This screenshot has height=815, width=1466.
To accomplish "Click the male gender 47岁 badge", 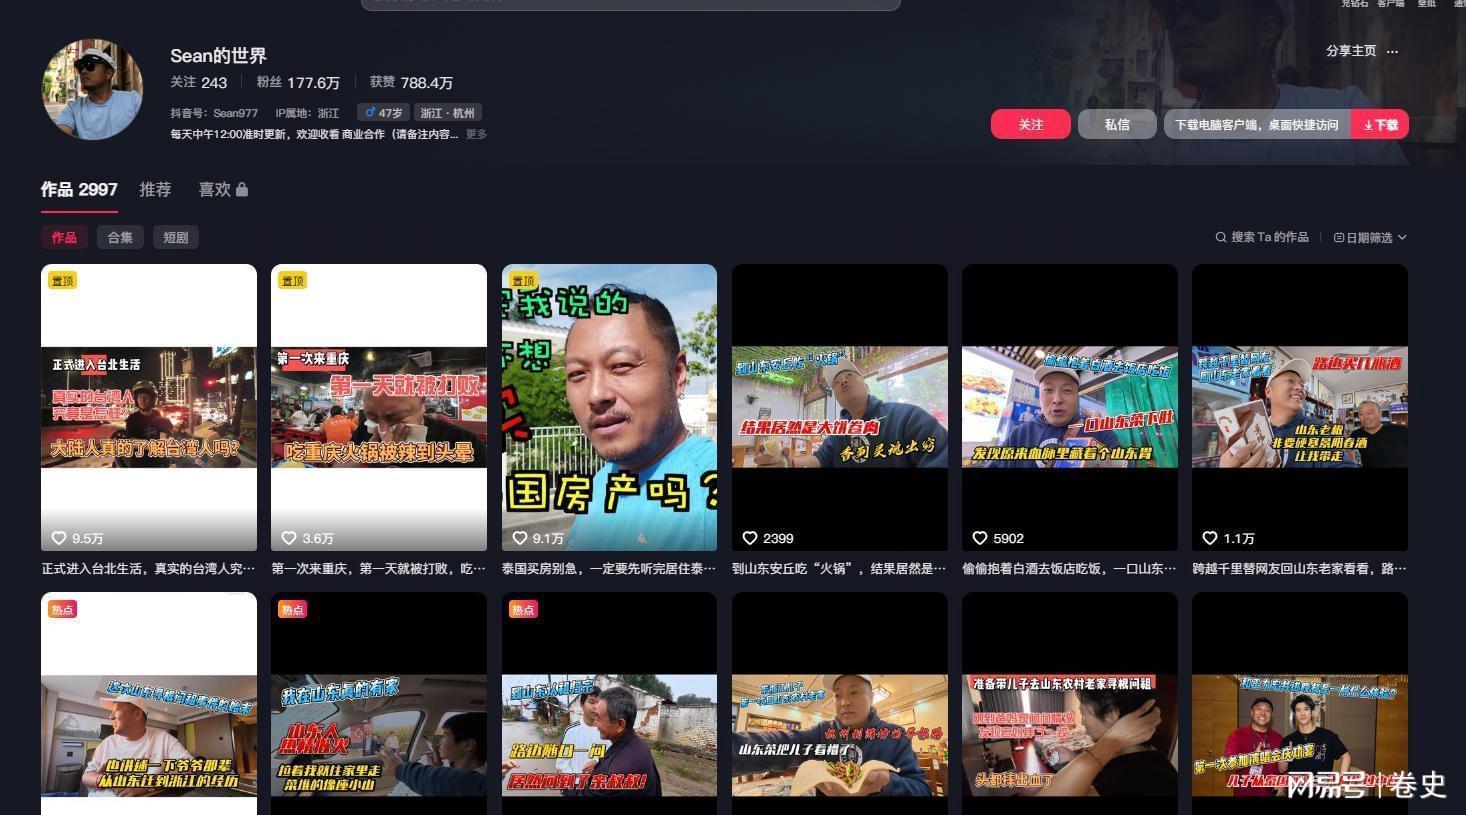I will pos(382,113).
